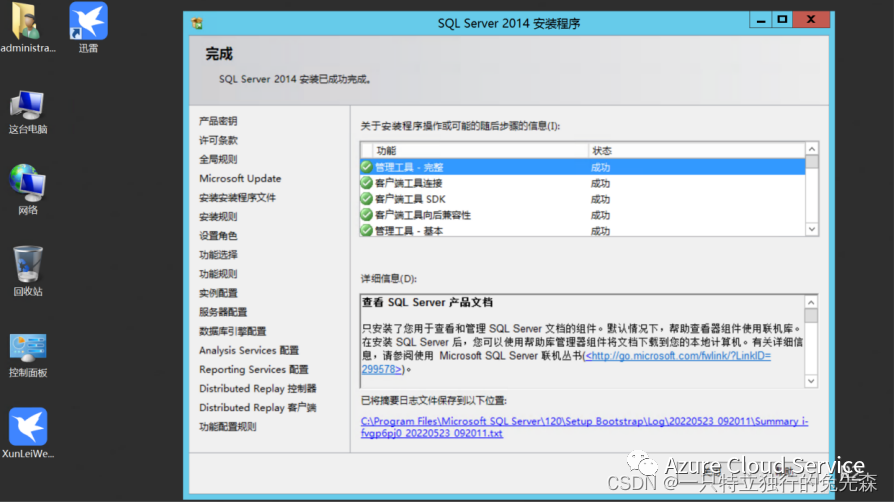Select the XunLeiWe... desktop icon
Screen dimensions: 894x502
pyautogui.click(x=27, y=434)
